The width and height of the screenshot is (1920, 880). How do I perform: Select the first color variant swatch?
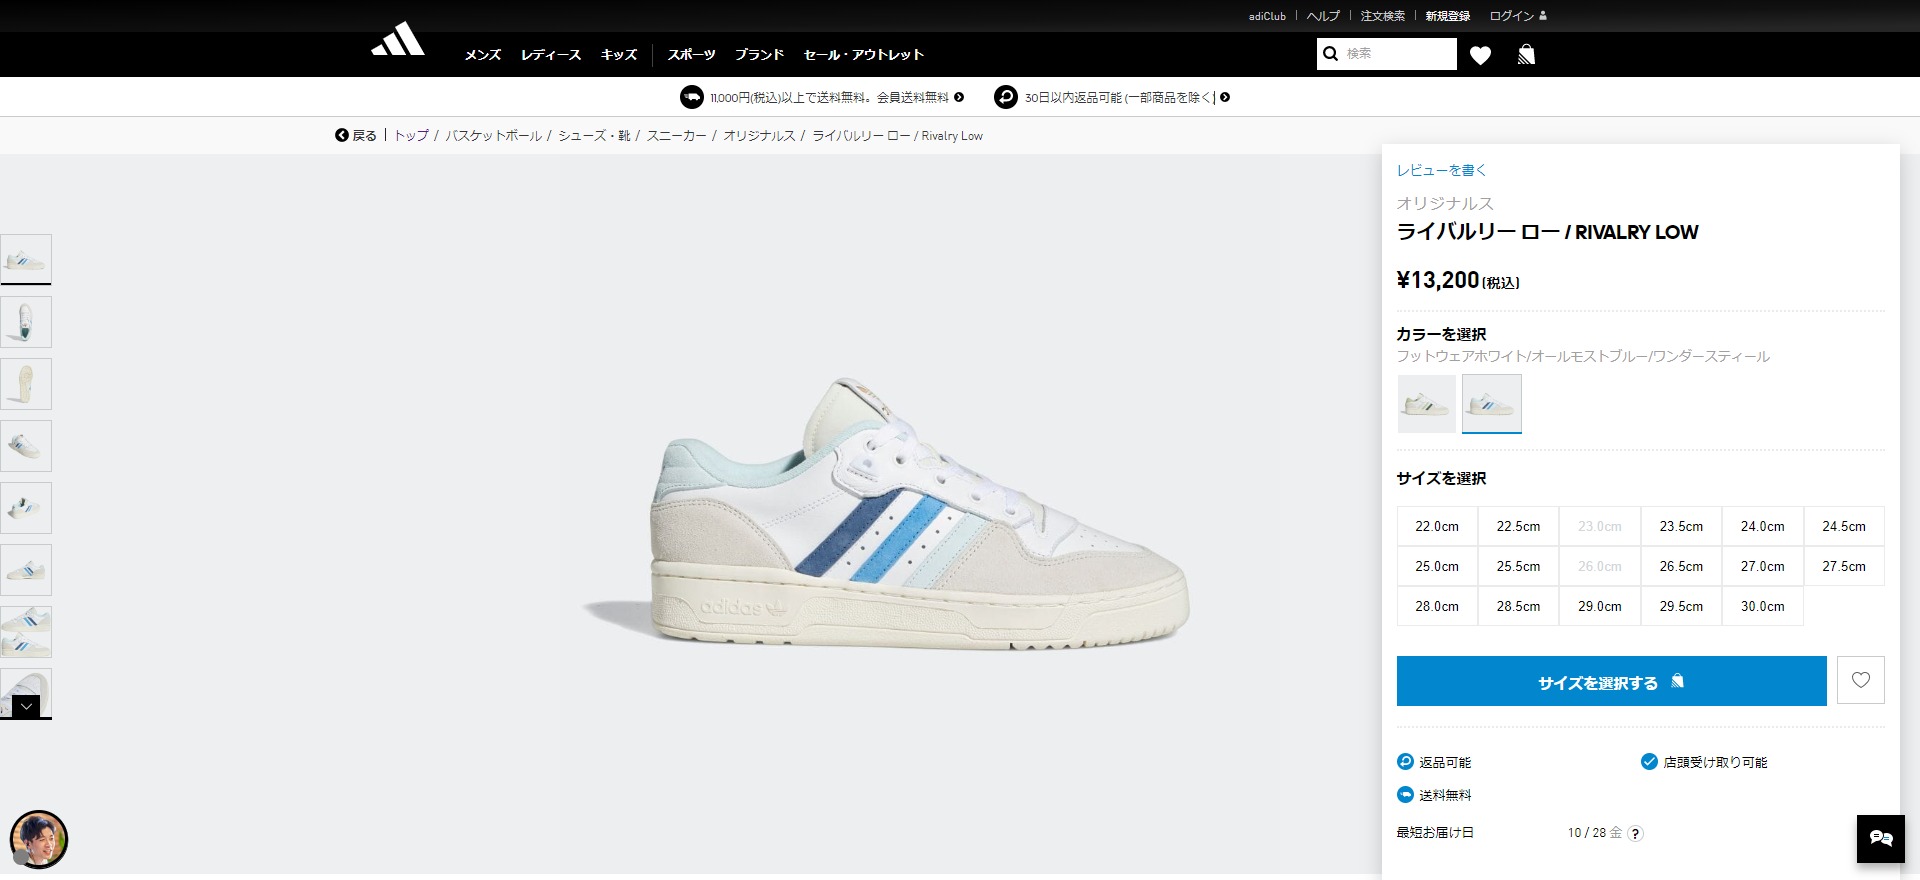coord(1427,404)
